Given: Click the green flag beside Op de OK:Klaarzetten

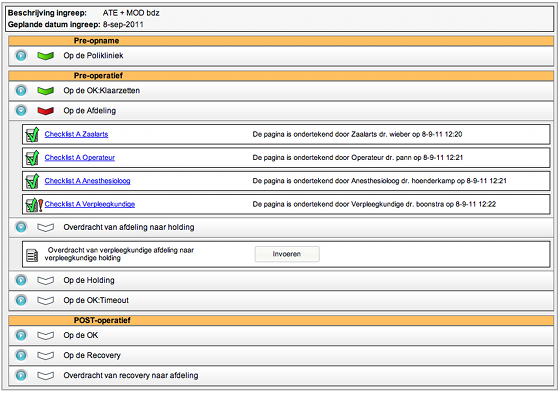Looking at the screenshot, I should [x=45, y=91].
